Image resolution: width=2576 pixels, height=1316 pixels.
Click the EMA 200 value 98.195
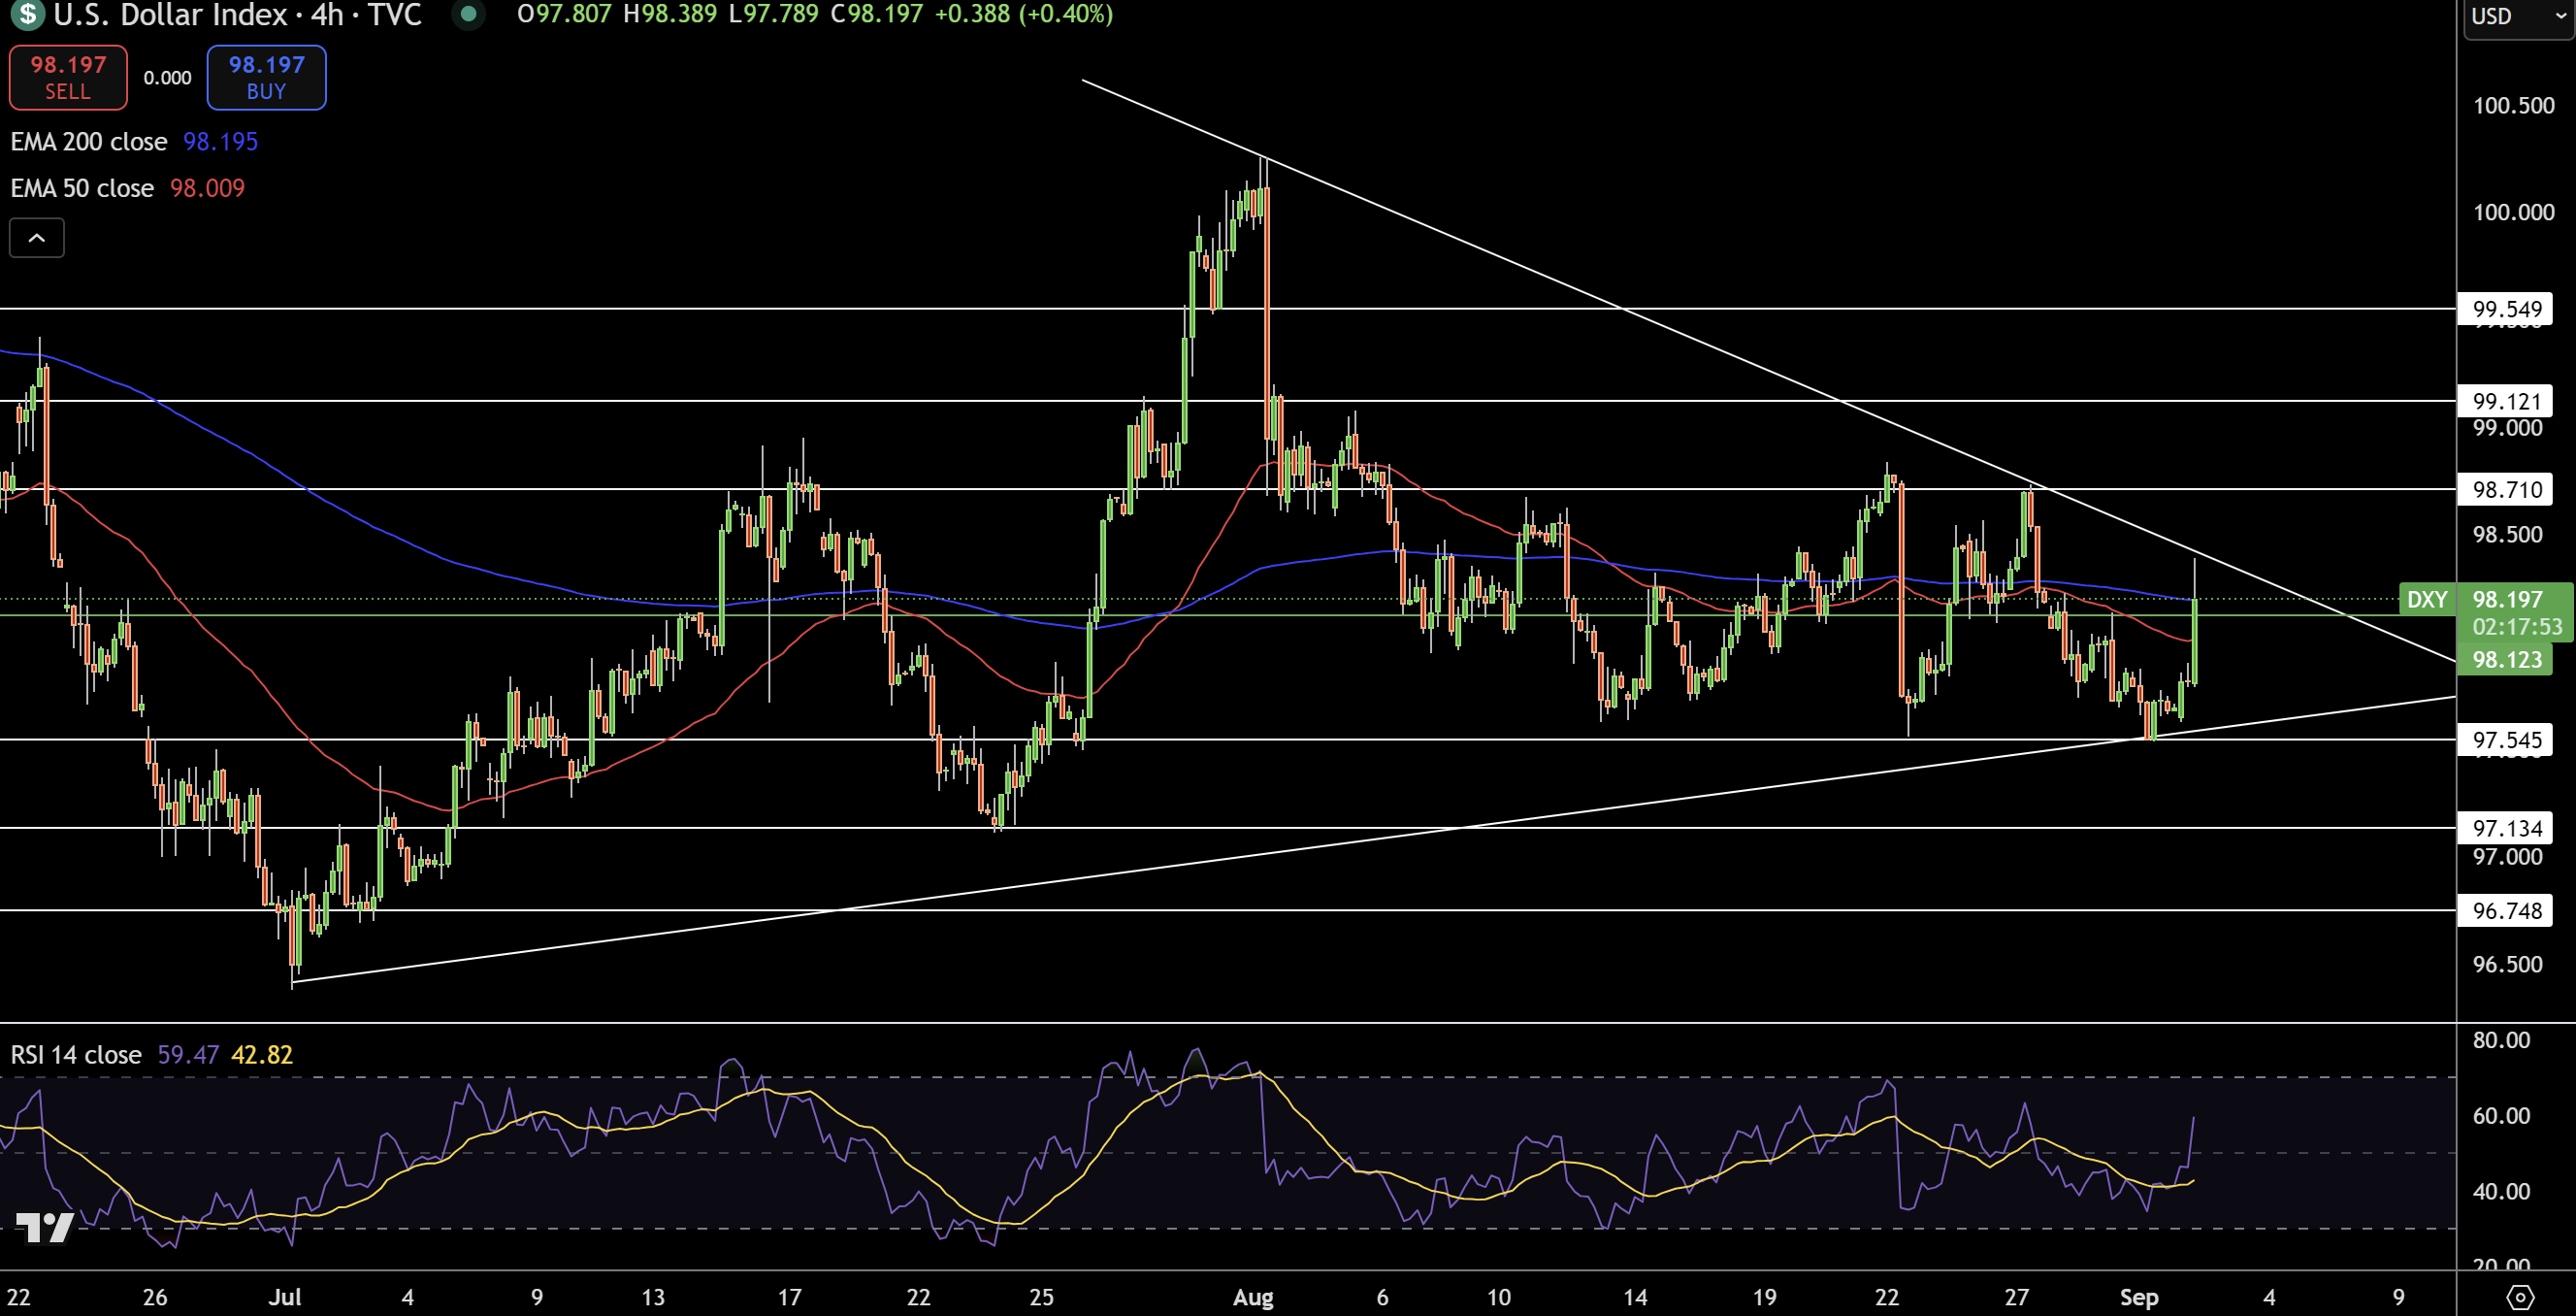220,142
